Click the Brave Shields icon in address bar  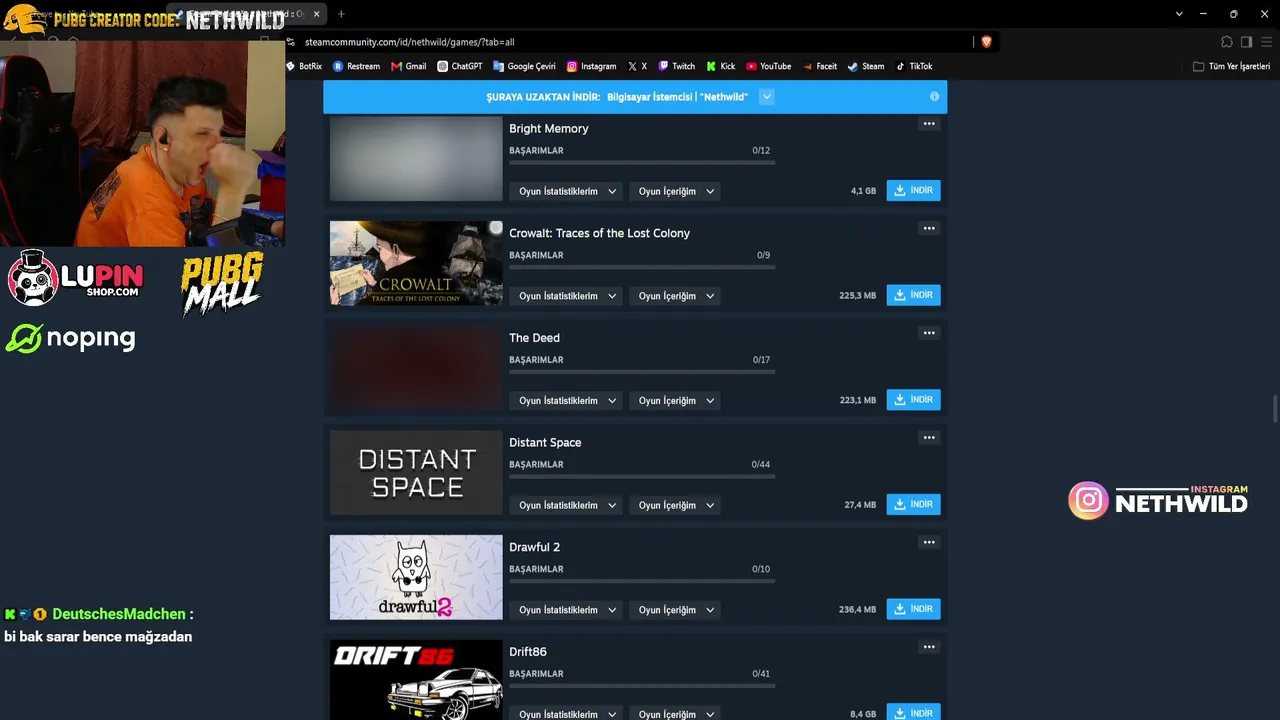(986, 42)
